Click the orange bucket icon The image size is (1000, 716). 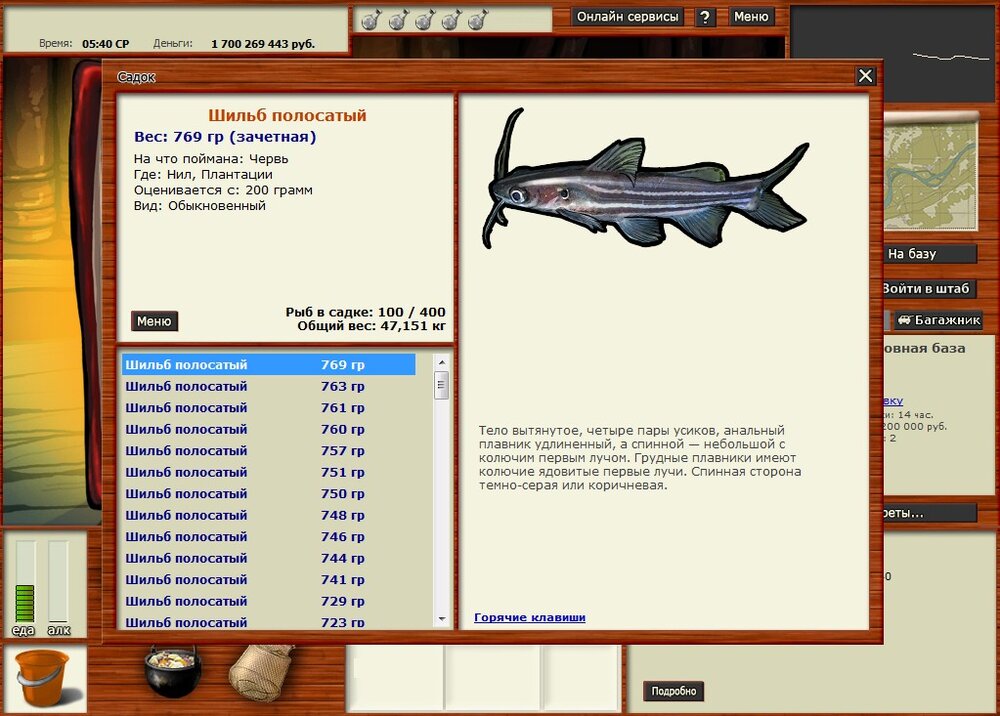[42, 677]
